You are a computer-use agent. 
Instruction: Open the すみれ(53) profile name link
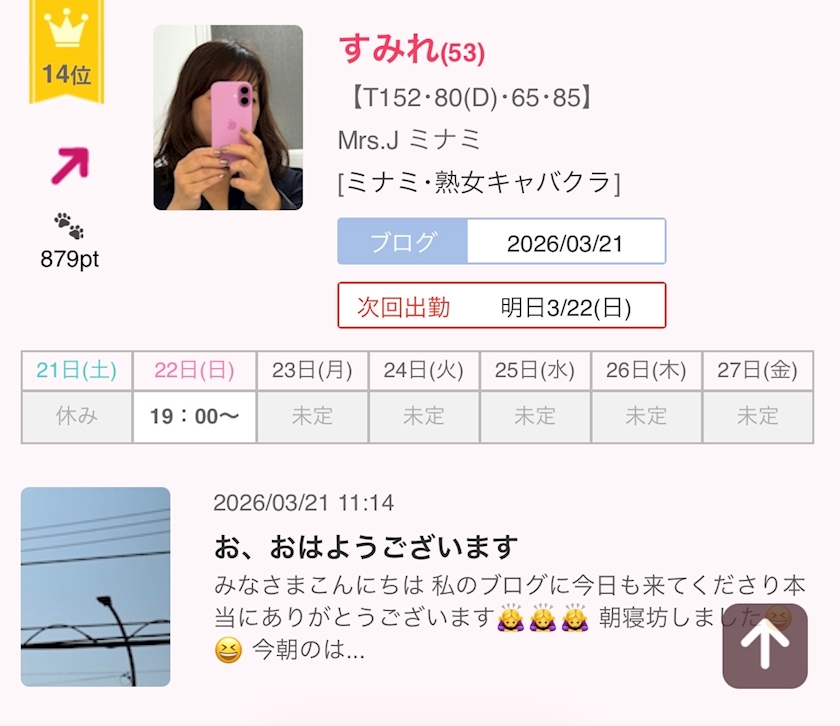[411, 49]
